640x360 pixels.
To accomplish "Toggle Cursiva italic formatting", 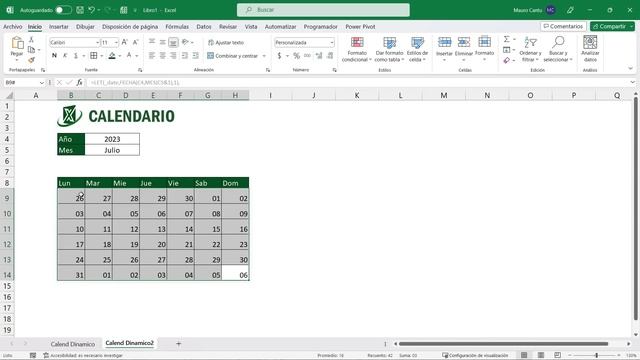I will pos(65,56).
